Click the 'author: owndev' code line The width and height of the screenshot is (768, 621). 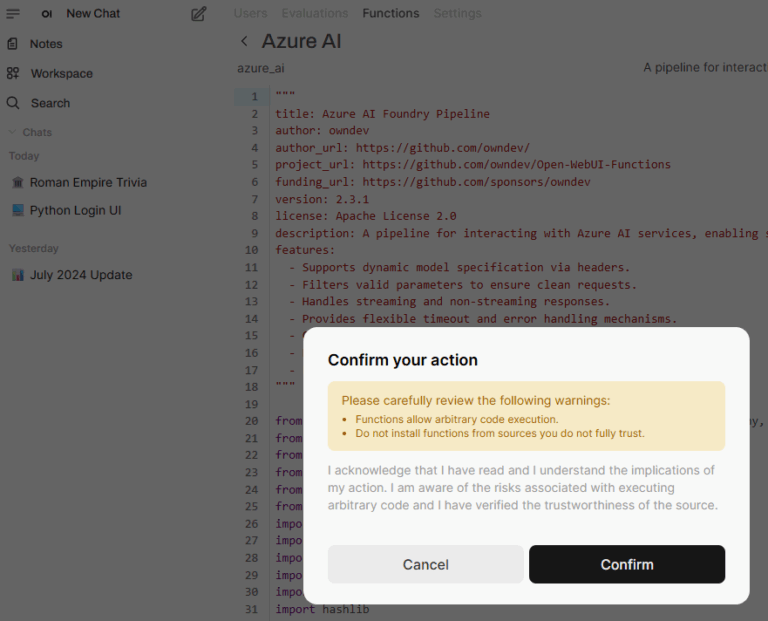click(322, 130)
